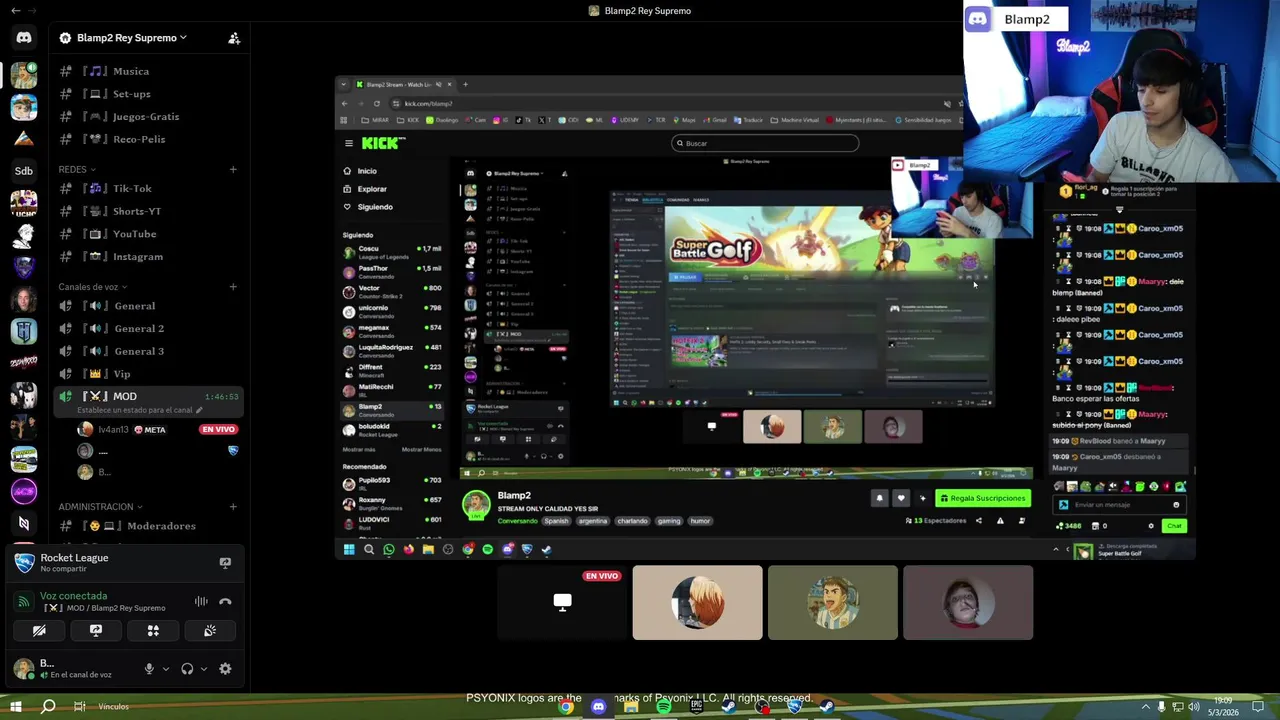1280x720 pixels.
Task: Deafen with the headphones button
Action: [187, 669]
